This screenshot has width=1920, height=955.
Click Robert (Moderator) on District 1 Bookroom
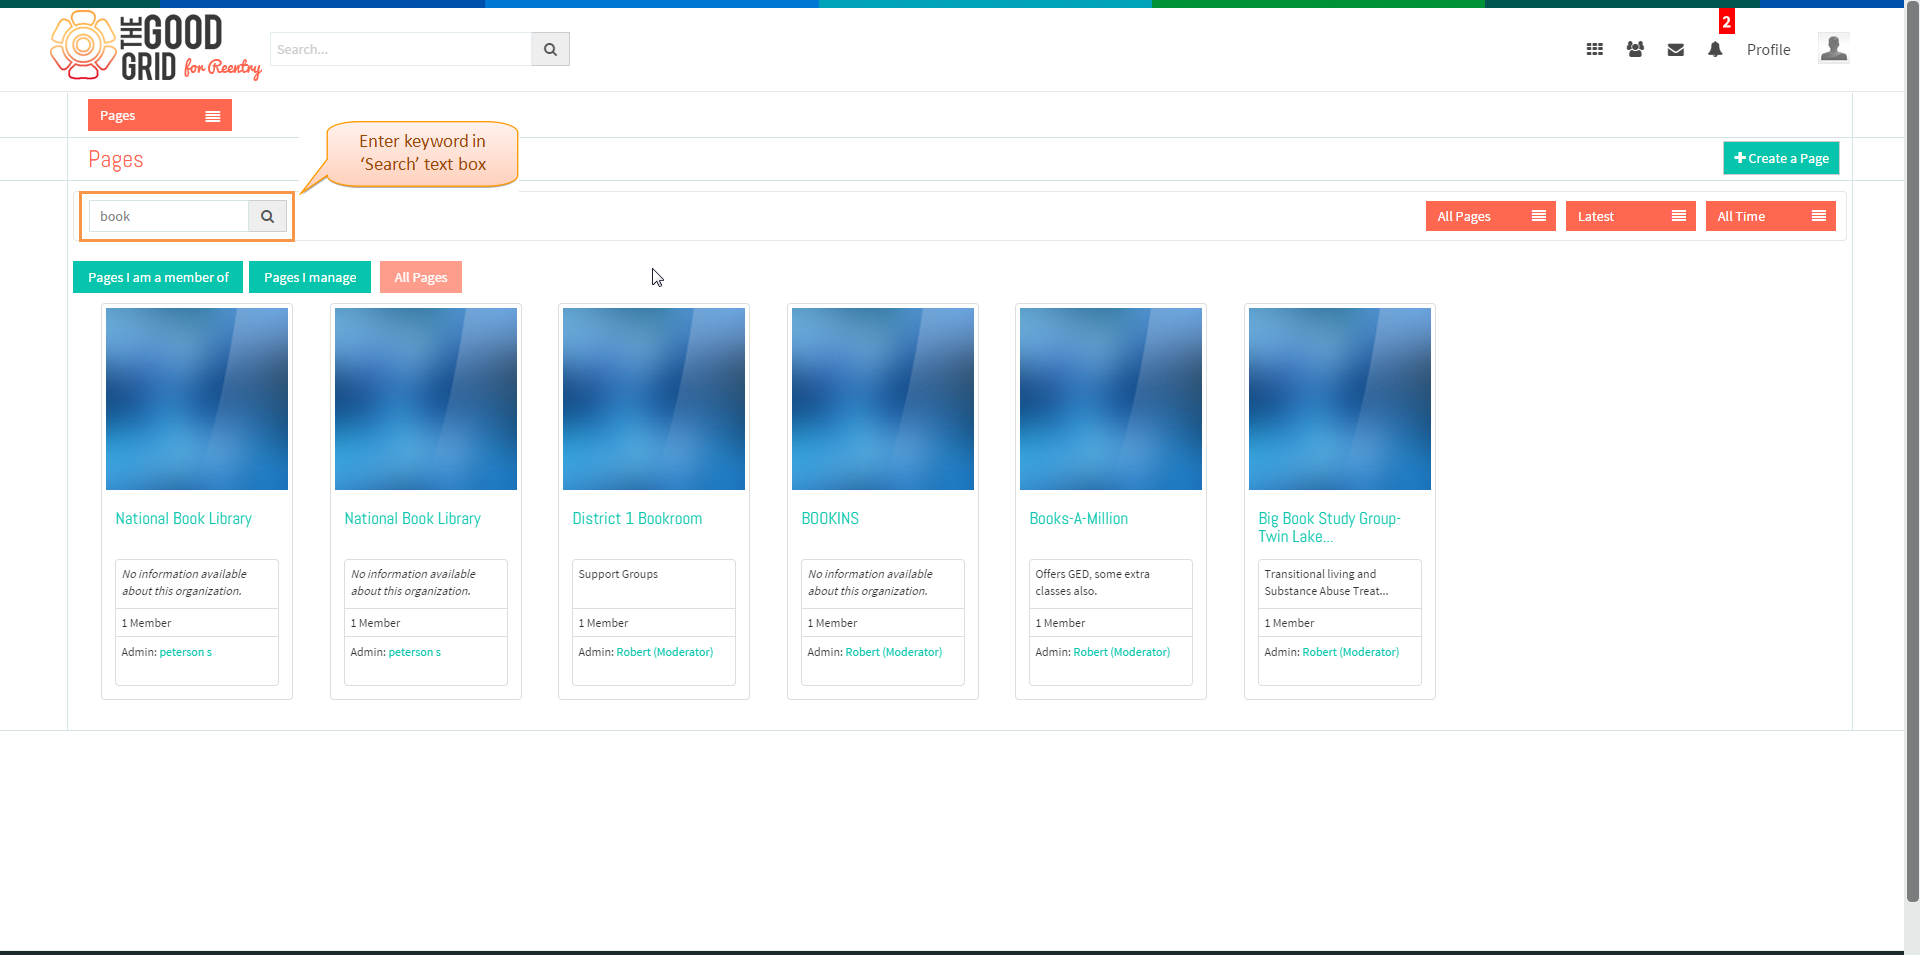point(664,652)
